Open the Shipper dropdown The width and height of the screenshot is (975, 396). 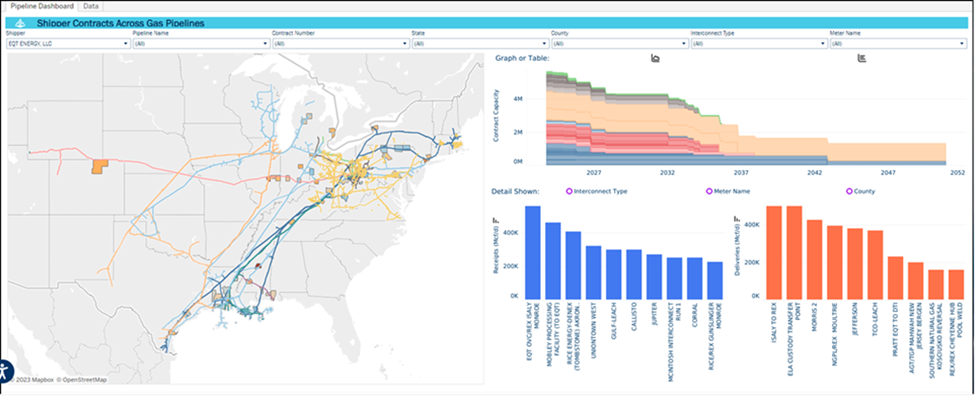pos(68,44)
